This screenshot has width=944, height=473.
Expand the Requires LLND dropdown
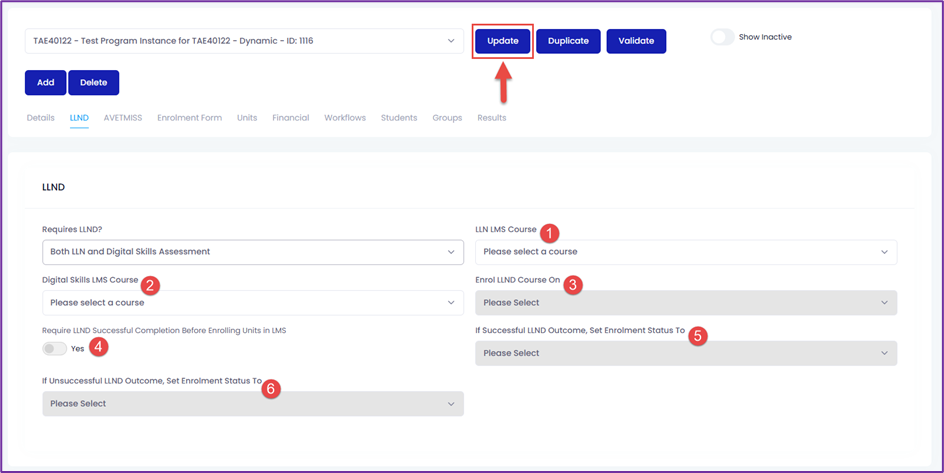[x=253, y=252]
